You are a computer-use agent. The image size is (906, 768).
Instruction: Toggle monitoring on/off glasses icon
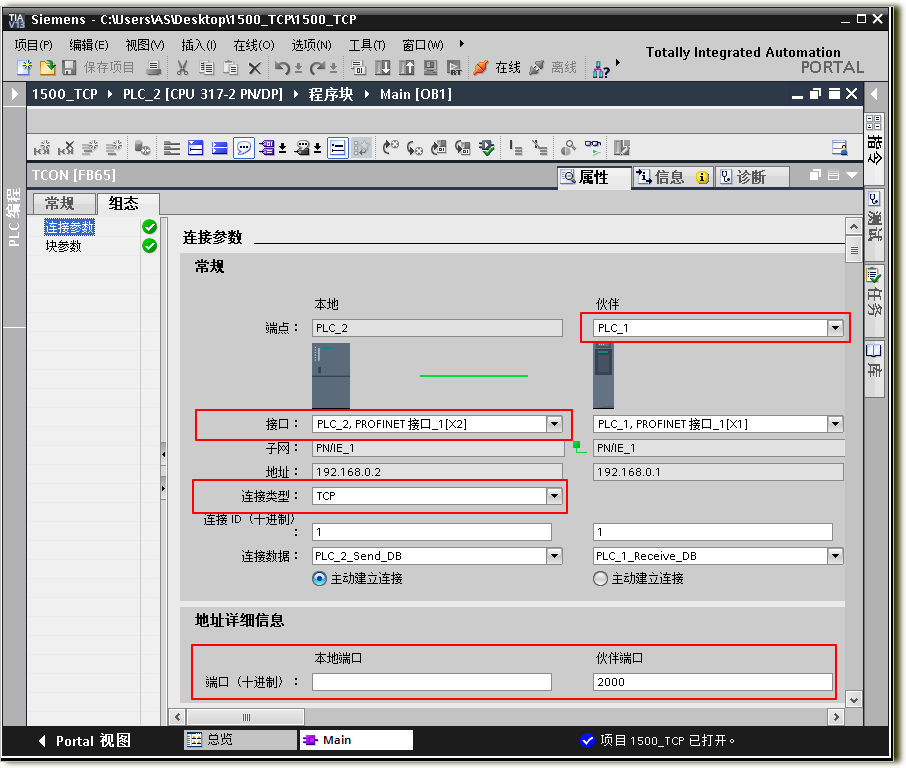point(593,148)
